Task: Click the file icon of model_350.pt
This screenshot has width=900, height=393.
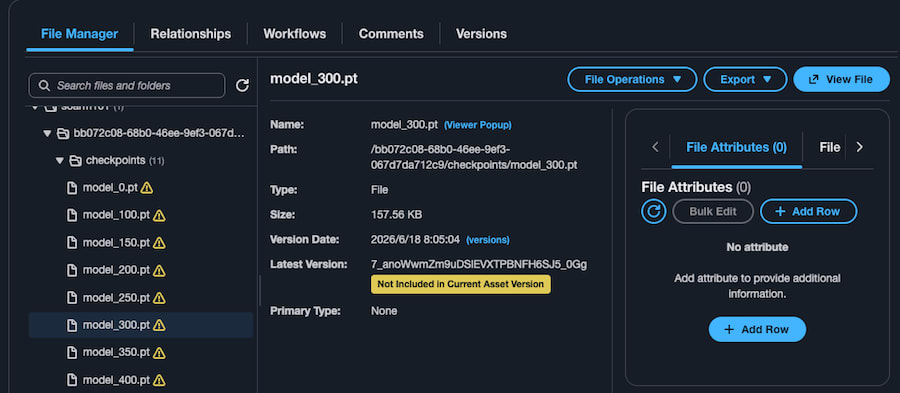Action: [x=72, y=352]
